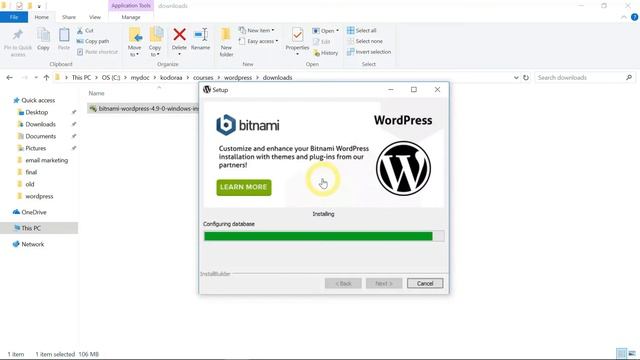640x360 pixels.
Task: Click Edit in the Open group
Action: 322,42
